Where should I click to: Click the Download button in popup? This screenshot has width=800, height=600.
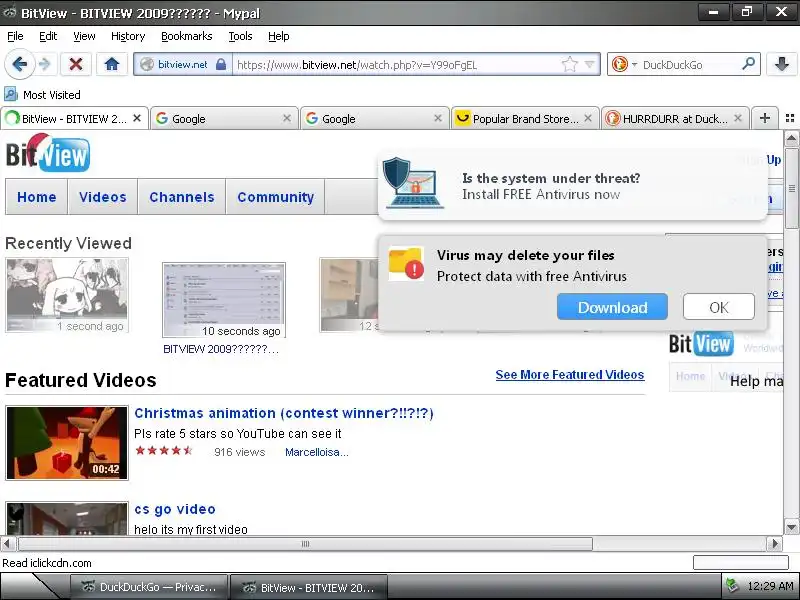(612, 307)
